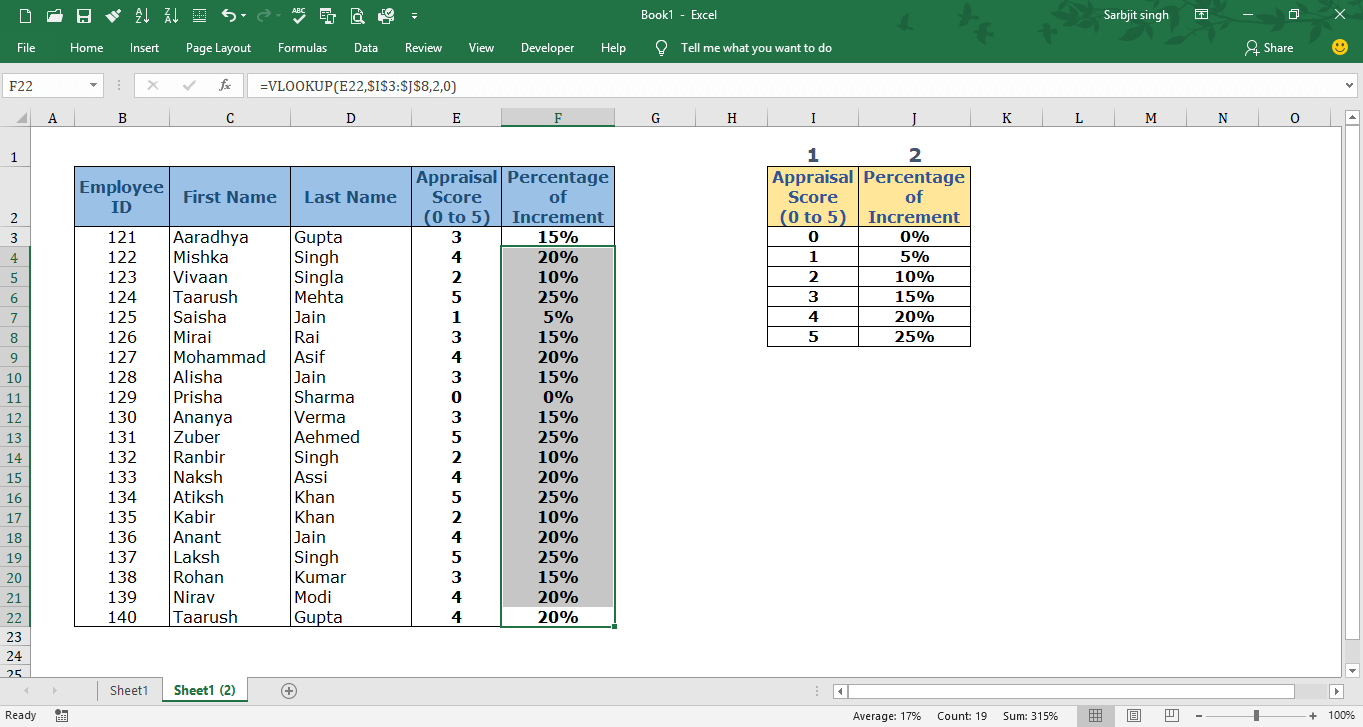Screen dimensions: 1363x727
Task: Cancel formula entry with the X icon
Action: coord(152,86)
